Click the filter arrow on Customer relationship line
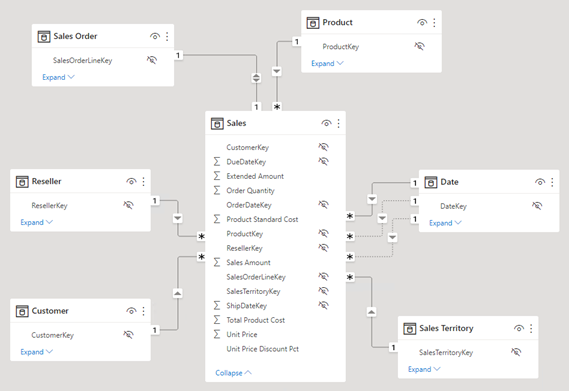569x391 pixels. pyautogui.click(x=177, y=293)
